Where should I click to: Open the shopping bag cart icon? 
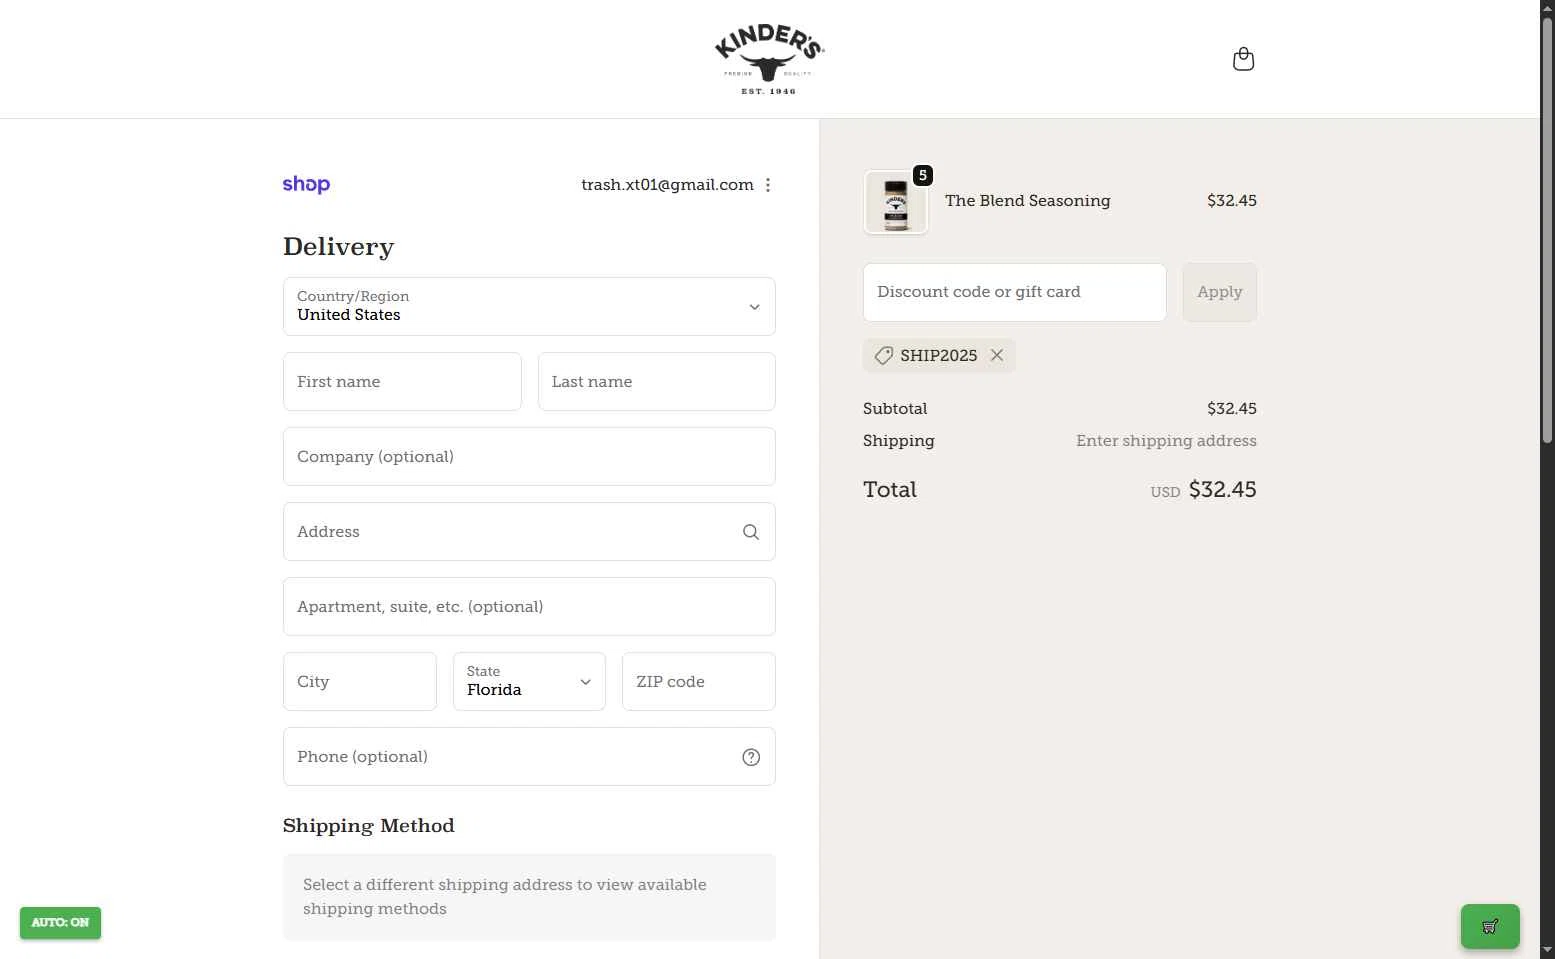pyautogui.click(x=1243, y=59)
